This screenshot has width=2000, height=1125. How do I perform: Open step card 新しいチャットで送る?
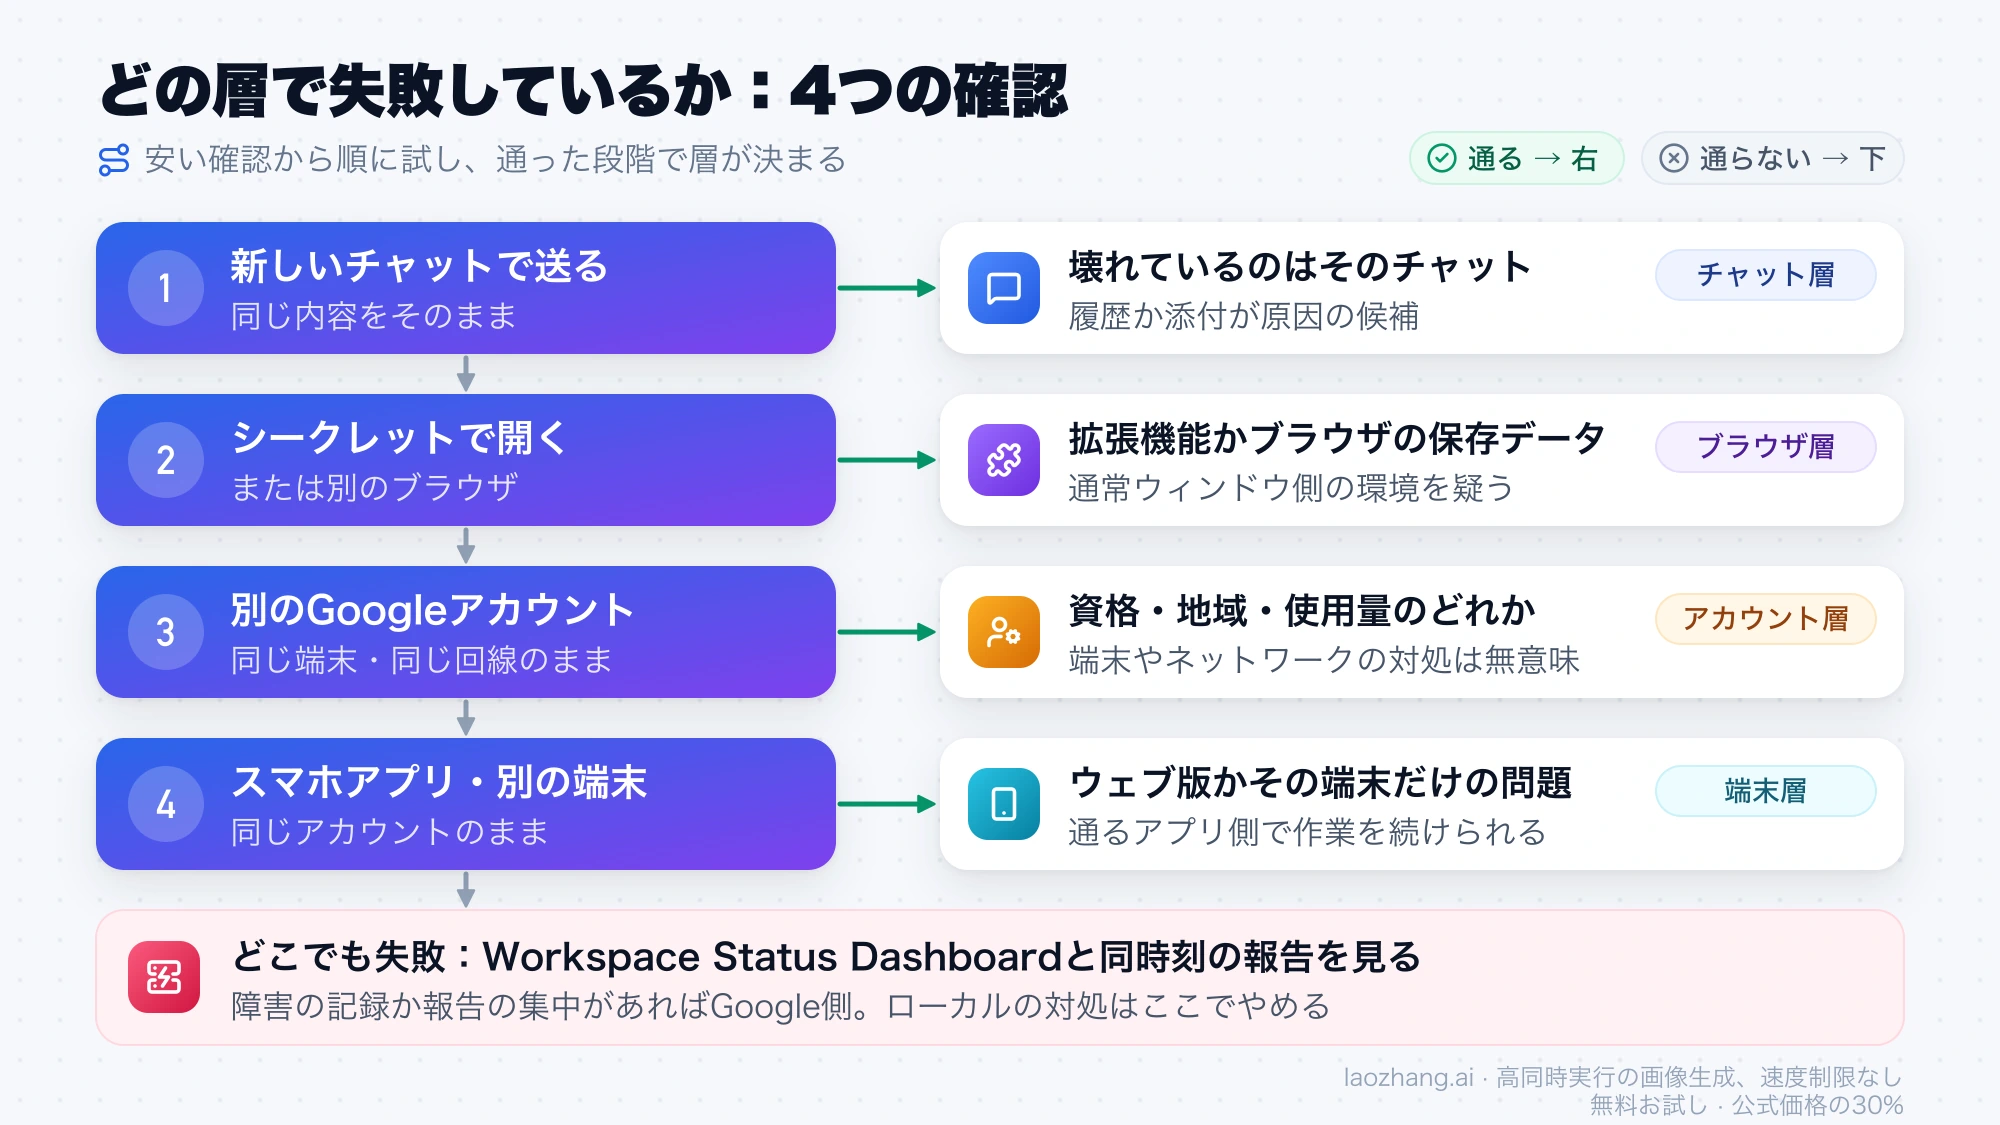pyautogui.click(x=466, y=288)
